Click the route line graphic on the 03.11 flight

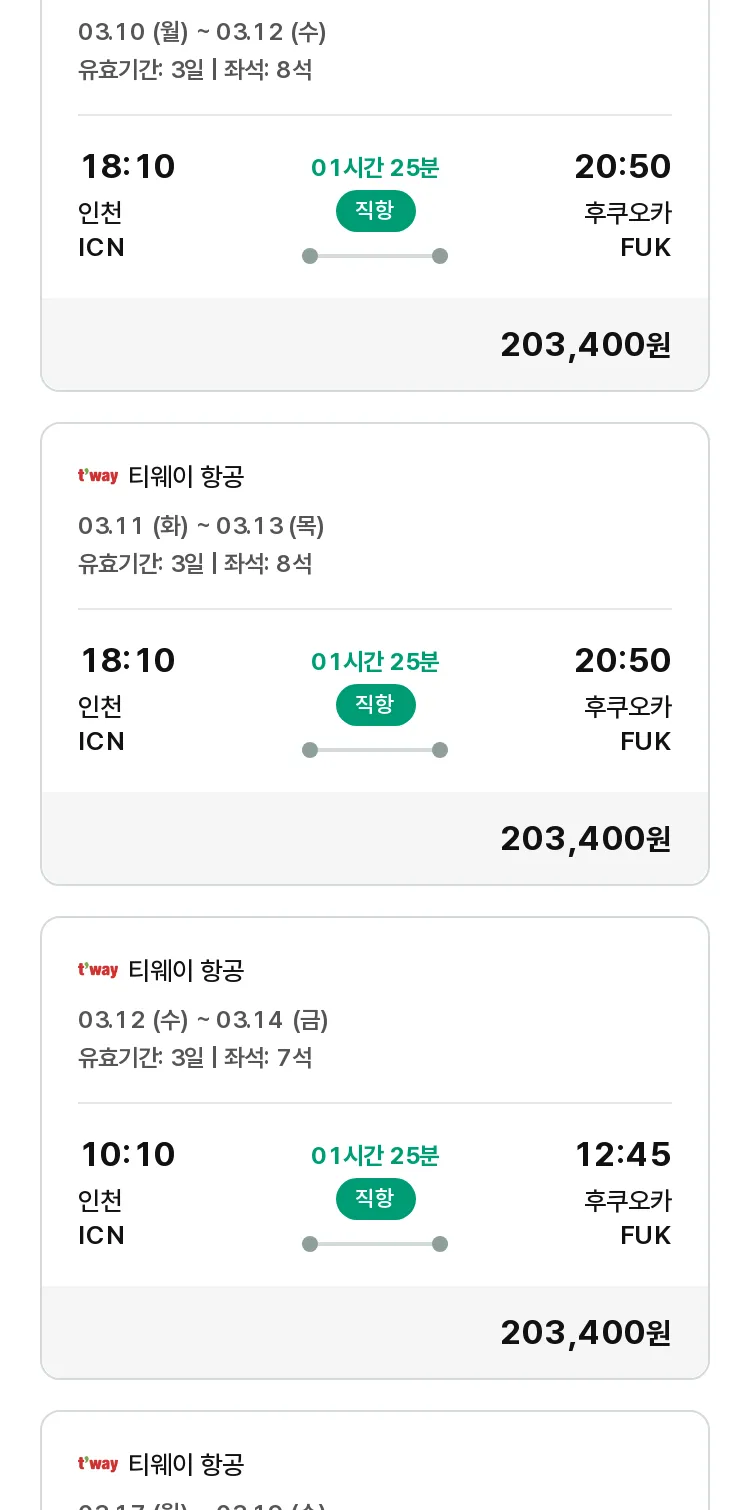click(375, 750)
